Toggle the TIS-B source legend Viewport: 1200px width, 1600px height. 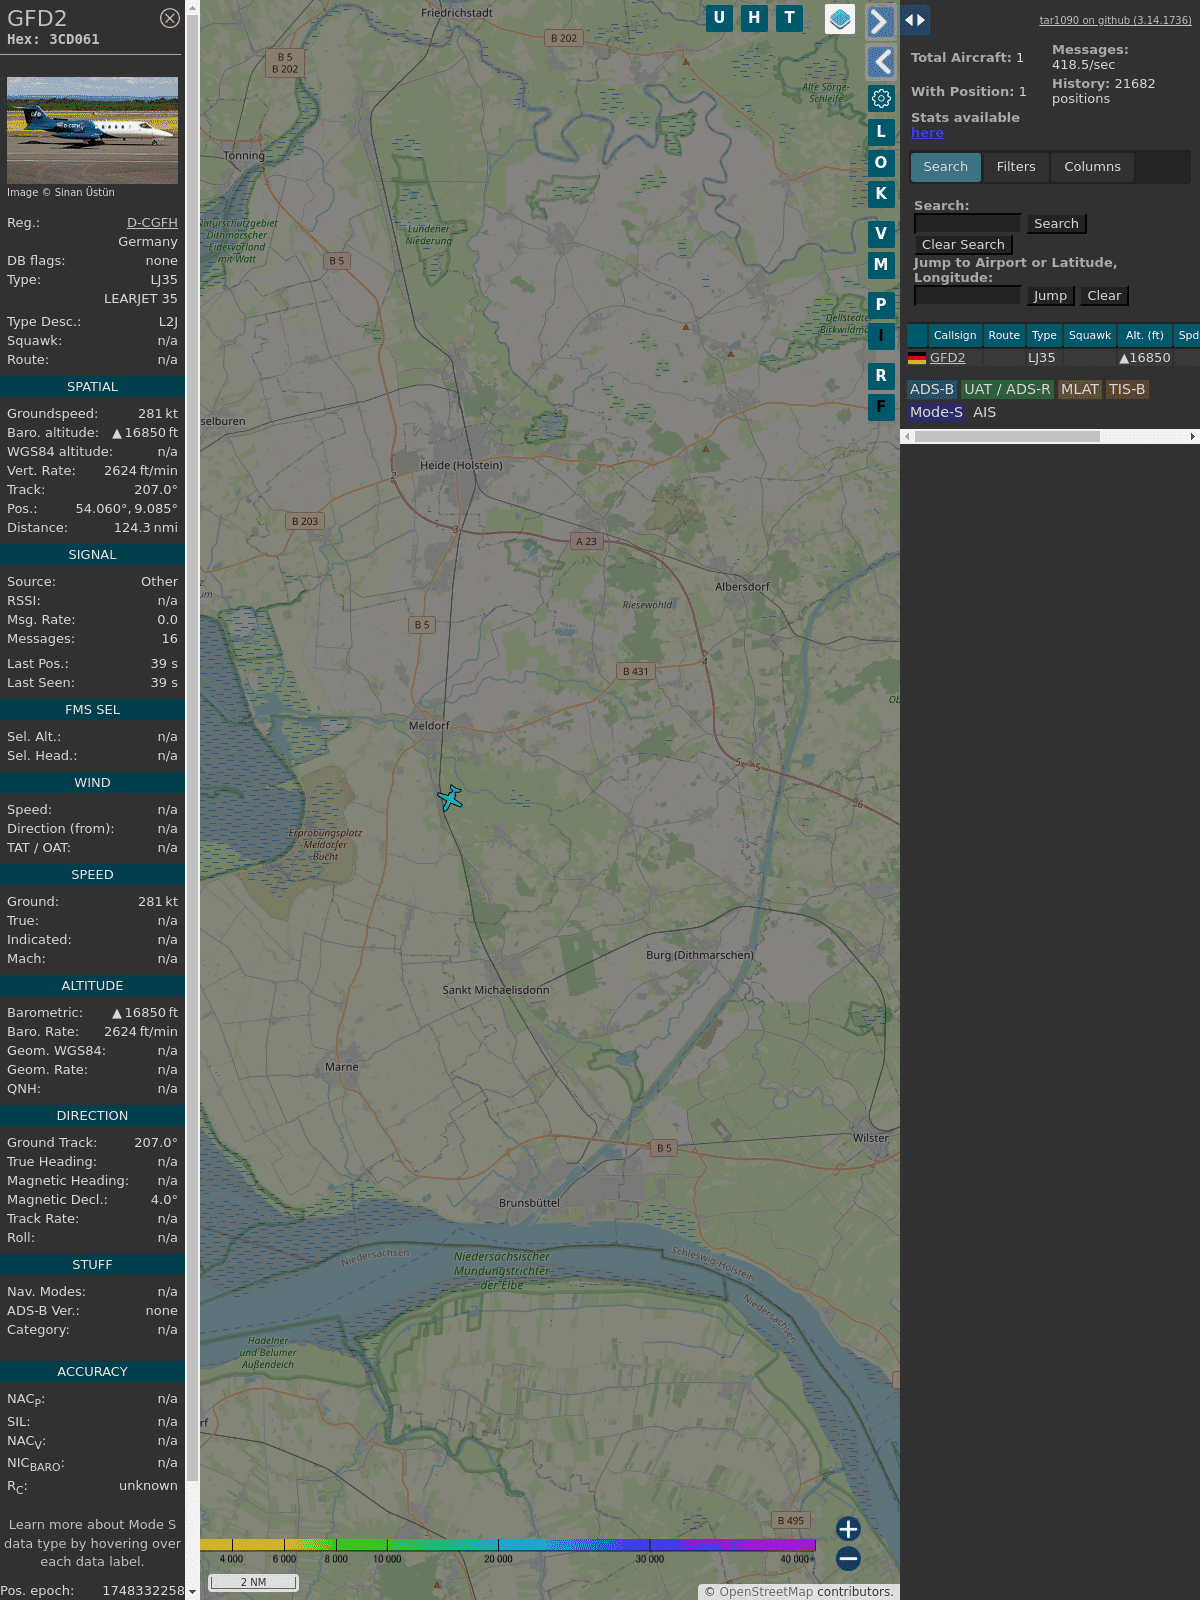click(1127, 390)
